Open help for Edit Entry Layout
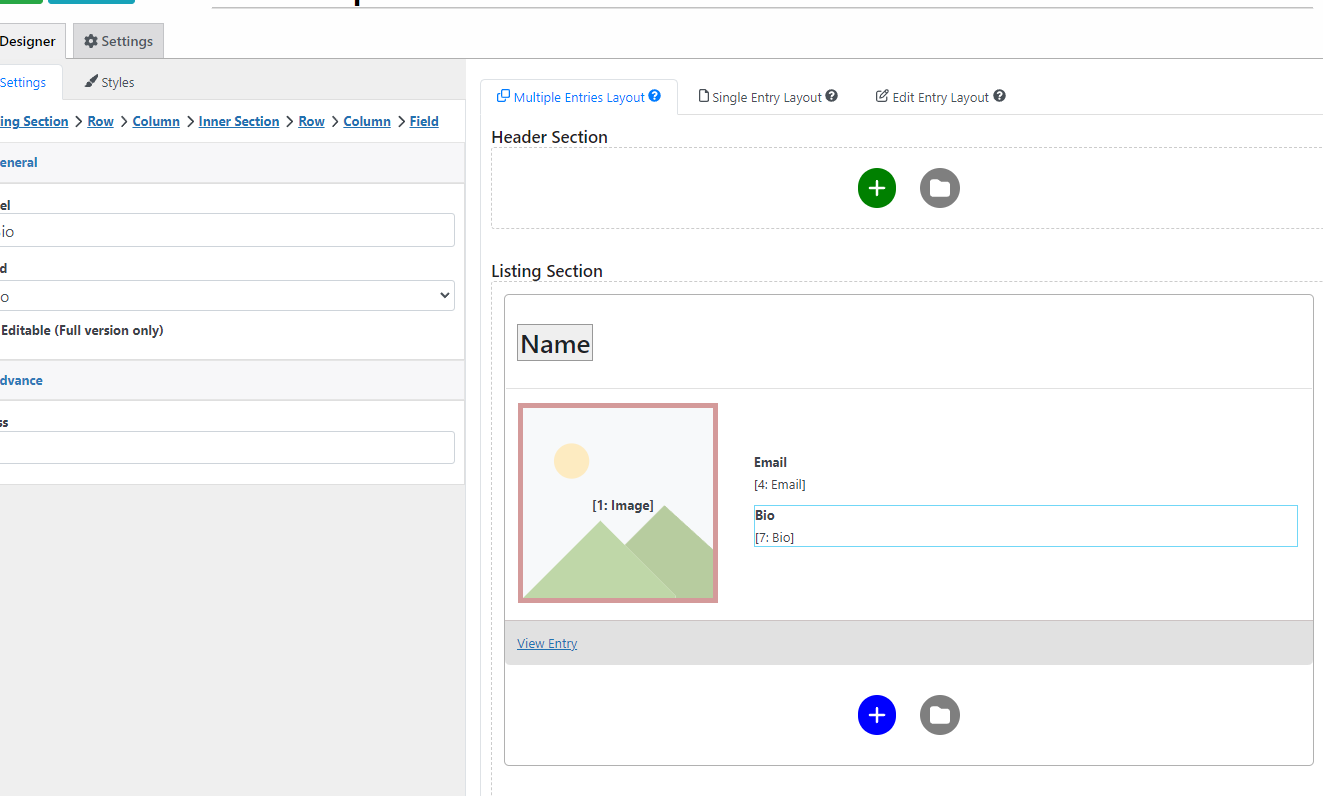The image size is (1323, 796). pos(999,96)
